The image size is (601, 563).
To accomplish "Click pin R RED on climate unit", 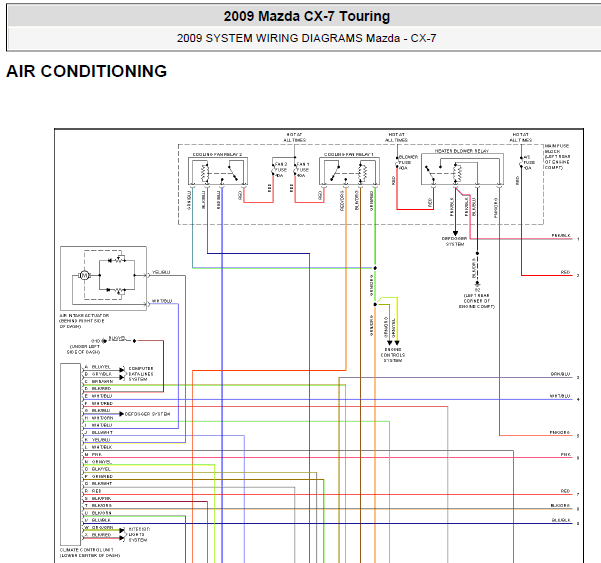I will pyautogui.click(x=93, y=491).
